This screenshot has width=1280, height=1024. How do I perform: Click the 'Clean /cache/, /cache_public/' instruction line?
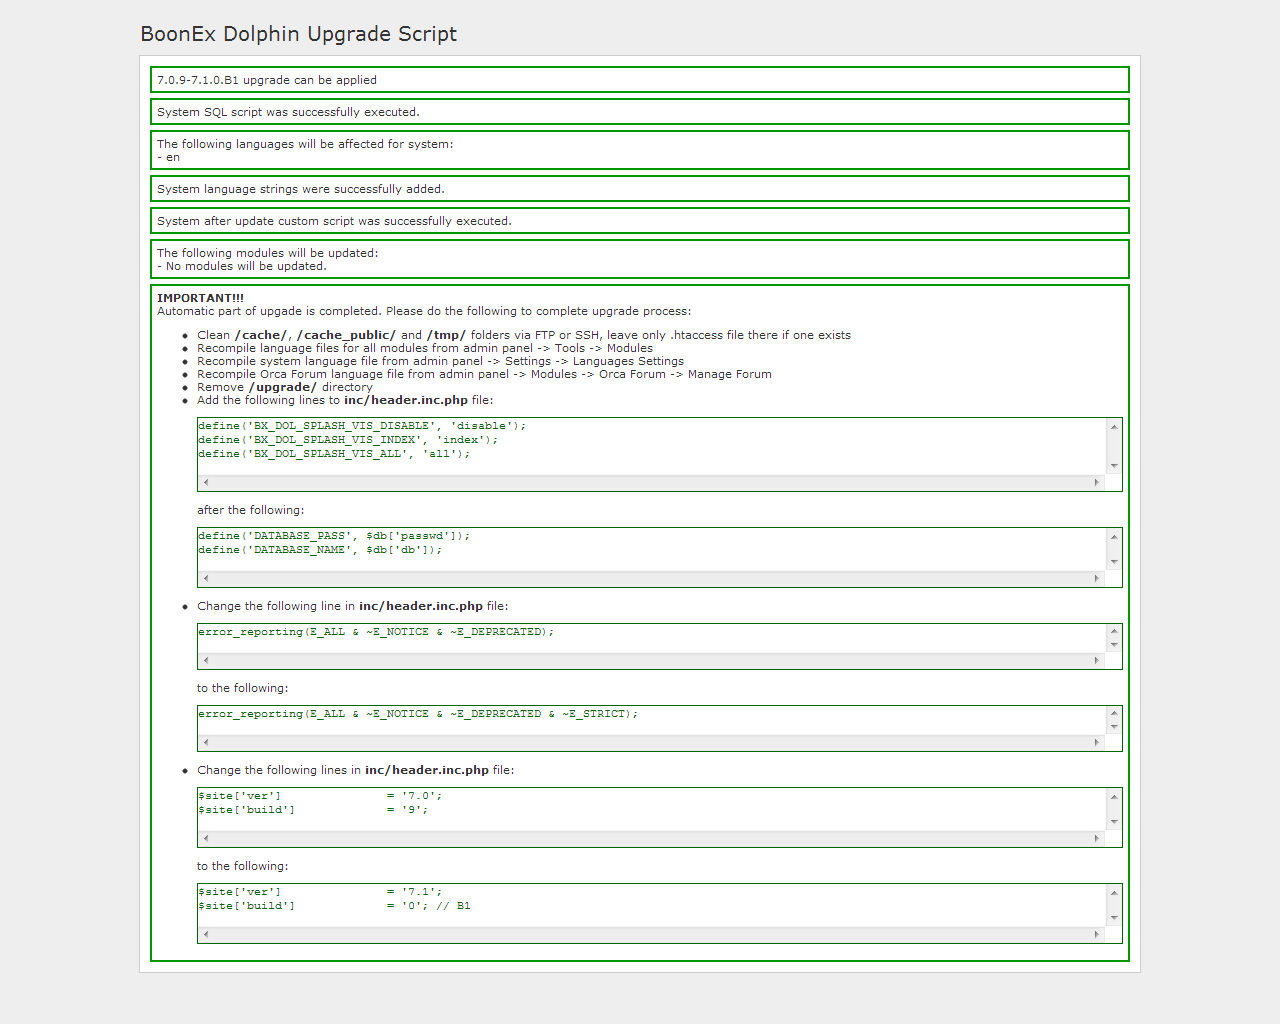524,335
